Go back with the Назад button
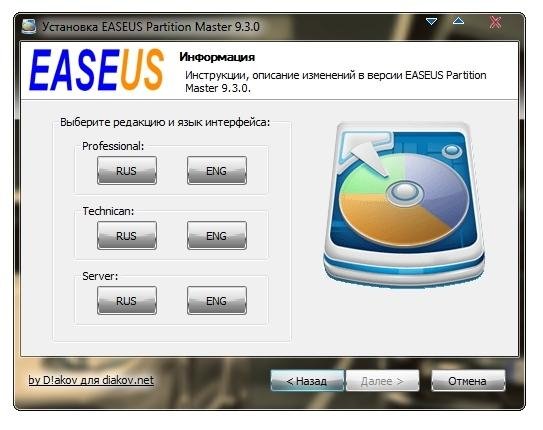Image resolution: width=543 pixels, height=430 pixels. tap(307, 381)
